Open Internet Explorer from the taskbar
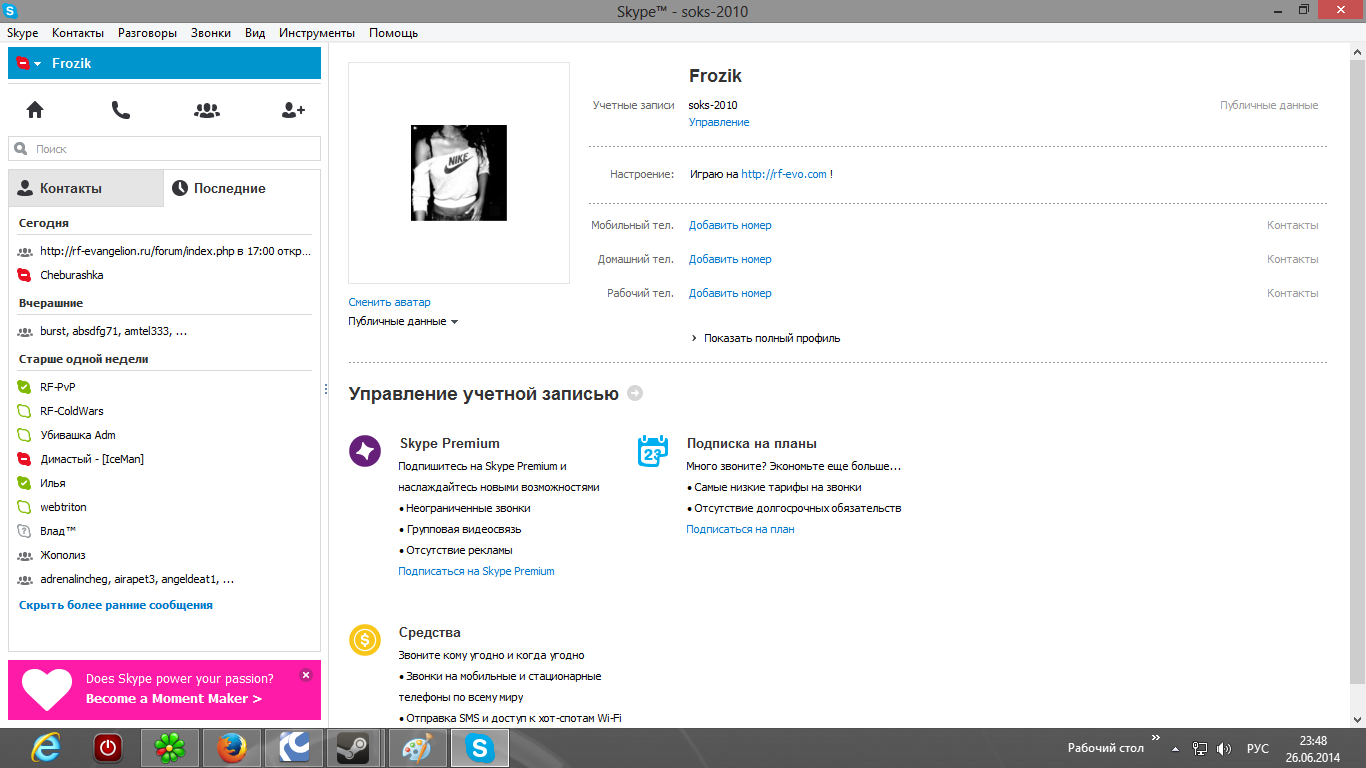The image size is (1366, 768). click(46, 748)
